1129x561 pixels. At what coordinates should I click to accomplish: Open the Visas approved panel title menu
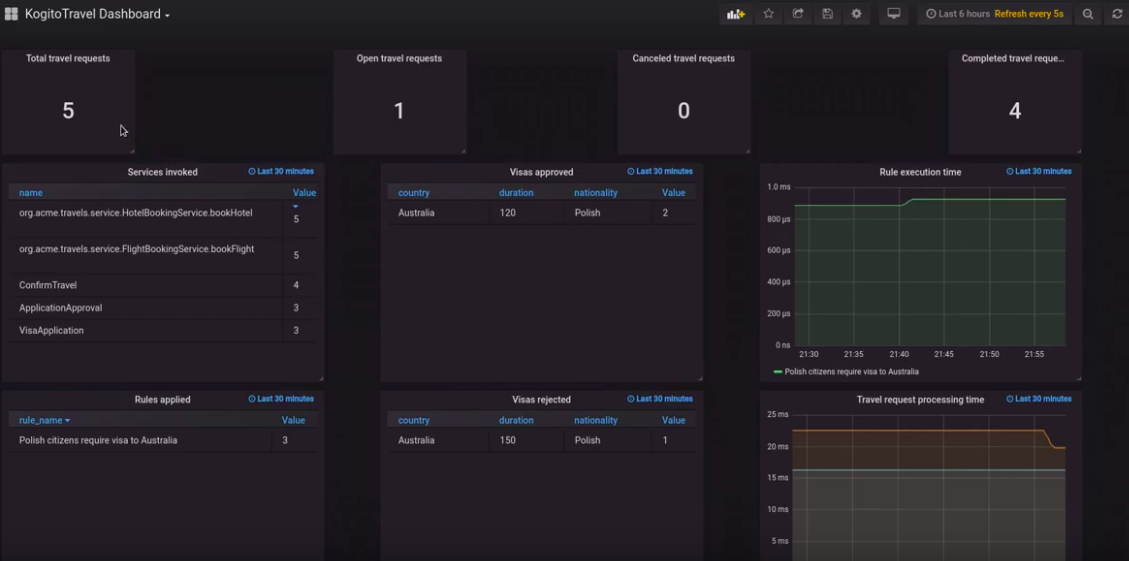tap(541, 172)
